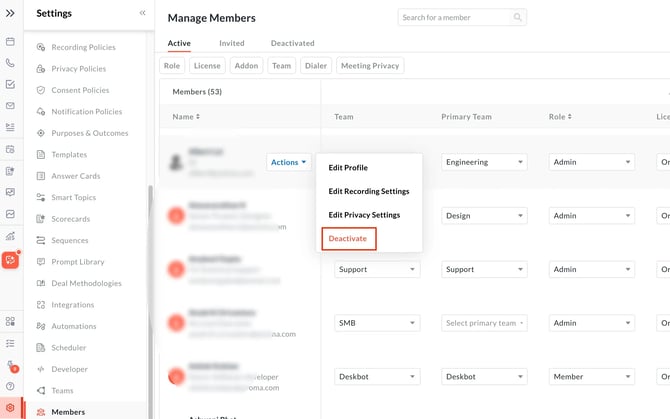Image resolution: width=670 pixels, height=419 pixels.
Task: Click the notification icon with red badge
Action: pos(12,366)
